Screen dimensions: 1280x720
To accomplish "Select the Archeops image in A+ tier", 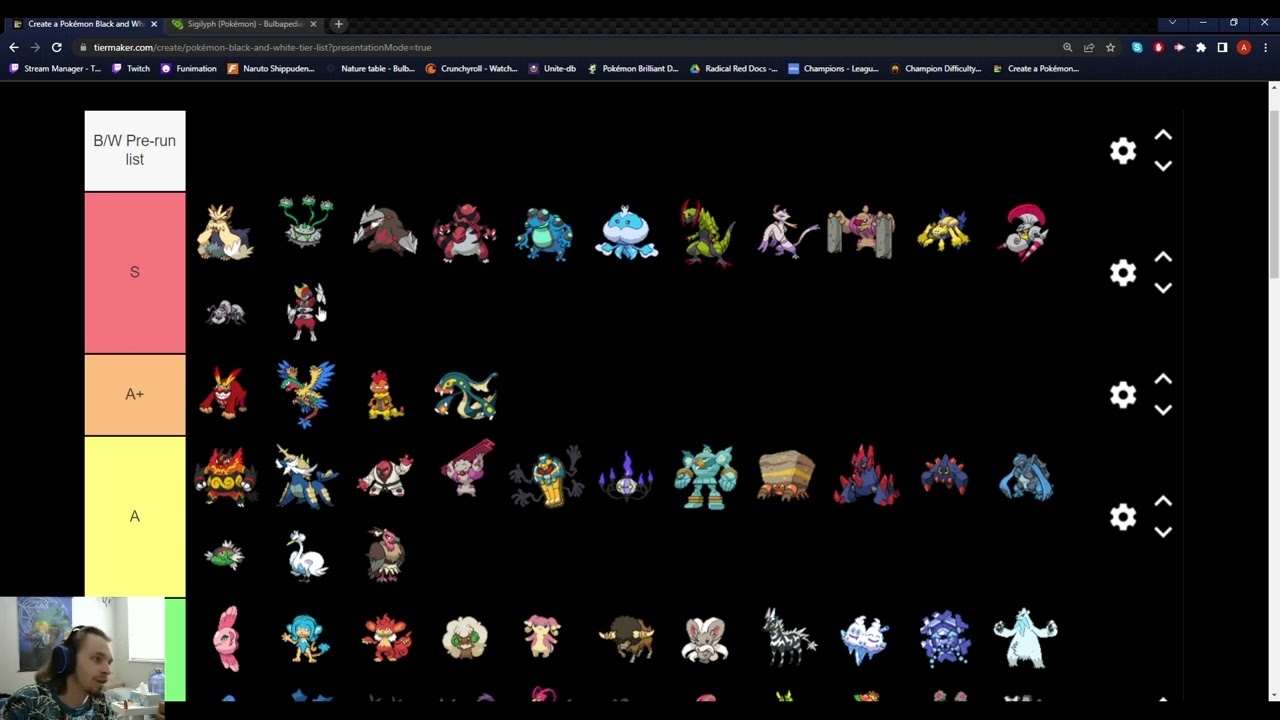I will tap(306, 393).
